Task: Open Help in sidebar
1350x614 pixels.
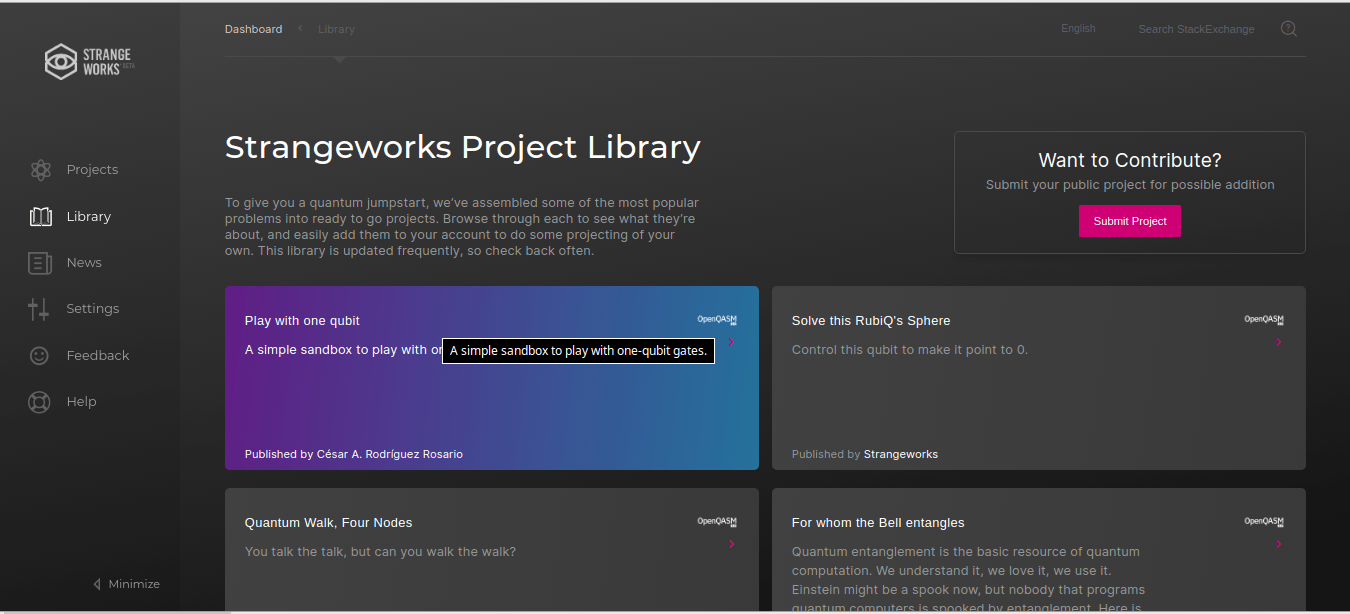Action: click(x=82, y=402)
